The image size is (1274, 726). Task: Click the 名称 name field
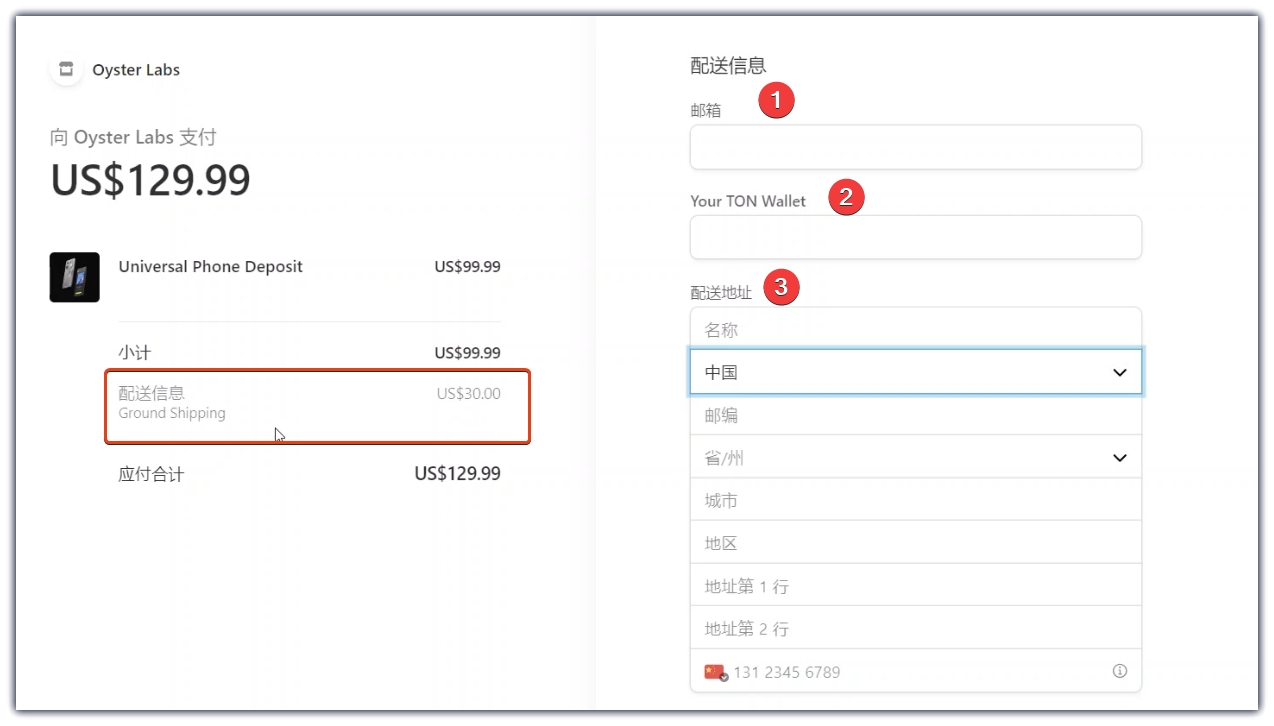[915, 329]
